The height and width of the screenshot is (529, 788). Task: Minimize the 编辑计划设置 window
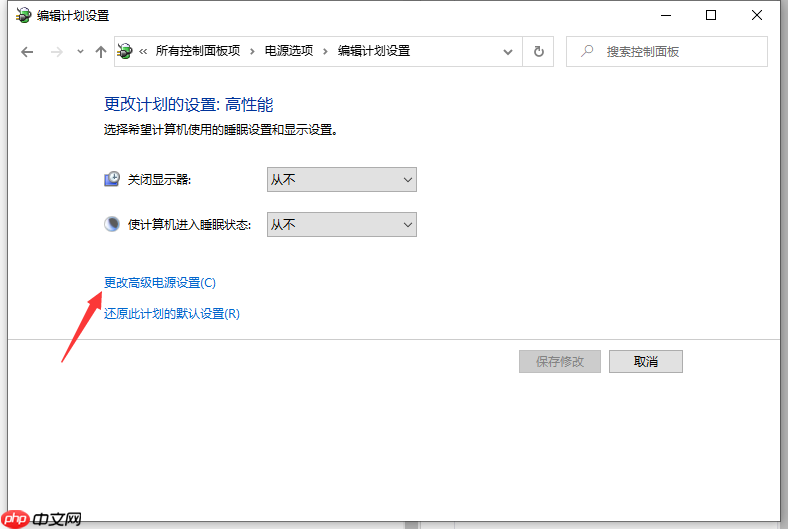pos(666,16)
